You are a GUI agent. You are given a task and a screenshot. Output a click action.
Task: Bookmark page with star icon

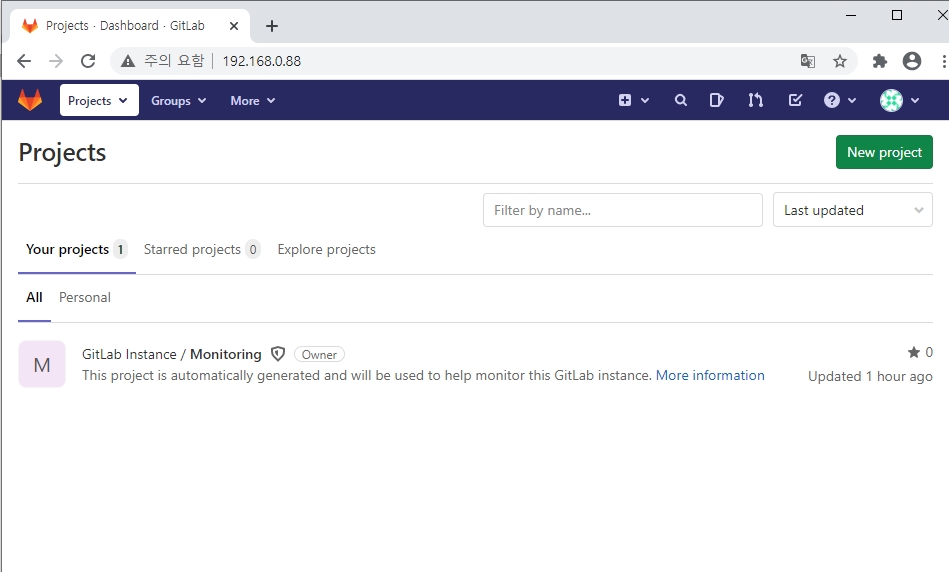coord(839,61)
